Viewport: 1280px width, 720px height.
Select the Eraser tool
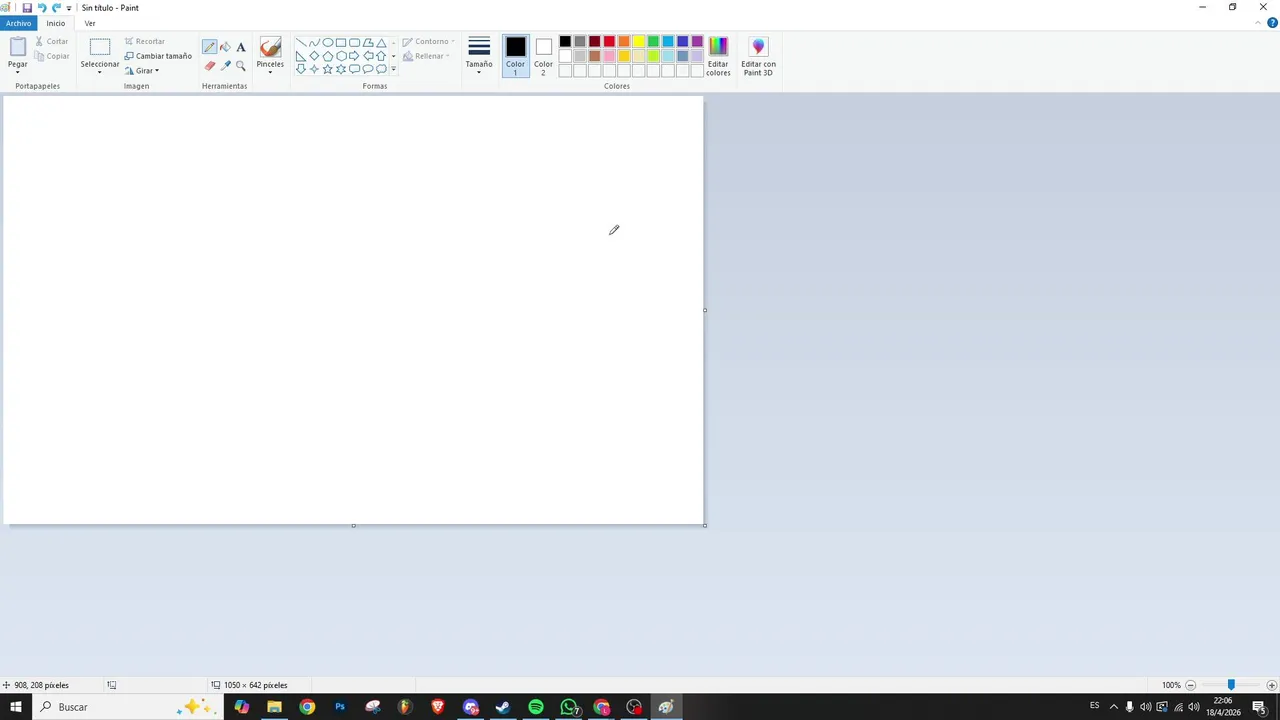click(x=209, y=66)
